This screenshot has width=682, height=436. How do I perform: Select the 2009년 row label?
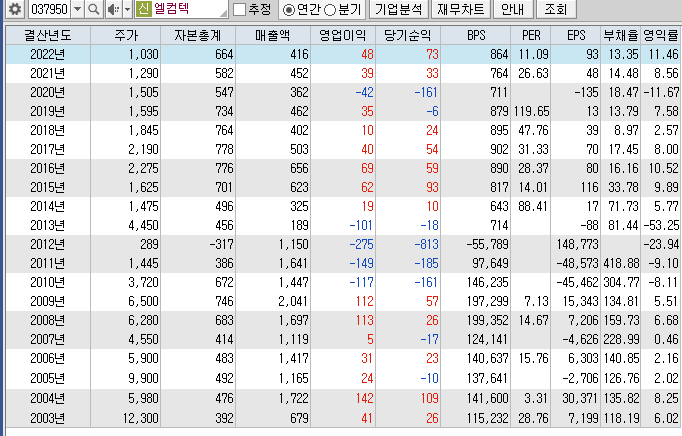[47, 301]
